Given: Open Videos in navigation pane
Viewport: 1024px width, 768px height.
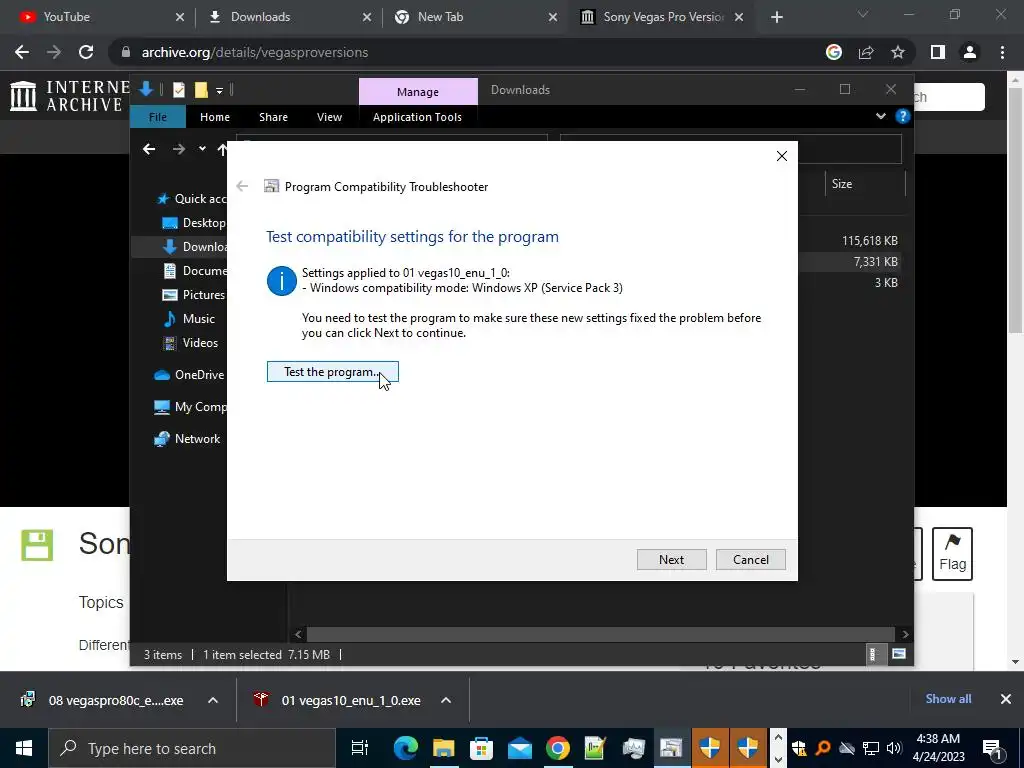Looking at the screenshot, I should [x=190, y=343].
